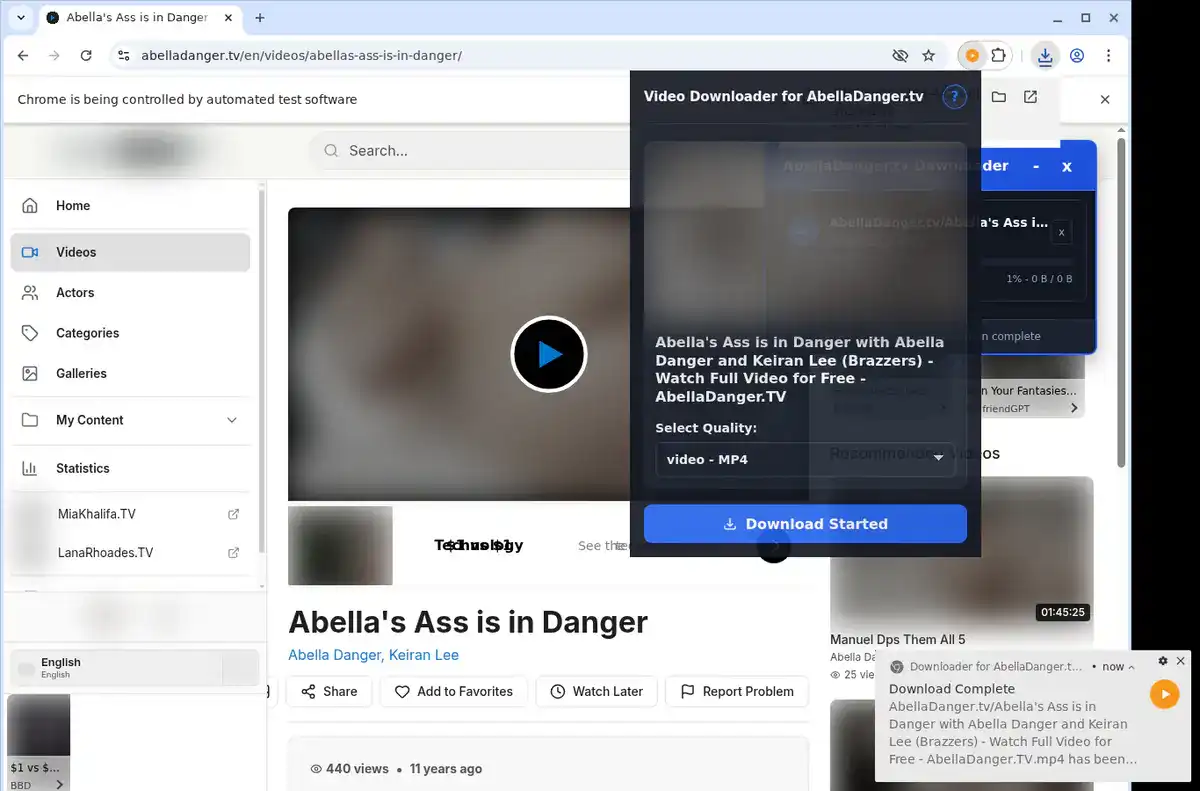1200x791 pixels.
Task: Open the Chrome three-dot menu
Action: (x=1108, y=56)
